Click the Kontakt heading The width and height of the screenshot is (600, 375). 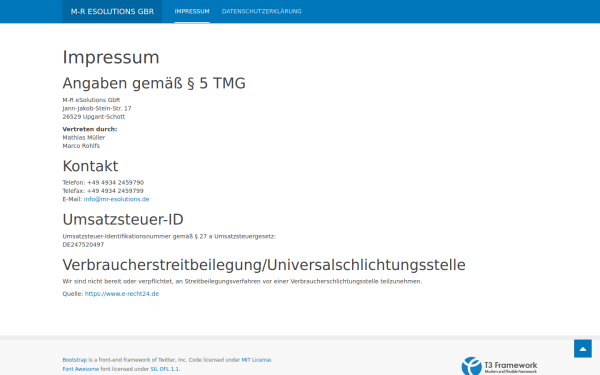pyautogui.click(x=90, y=166)
